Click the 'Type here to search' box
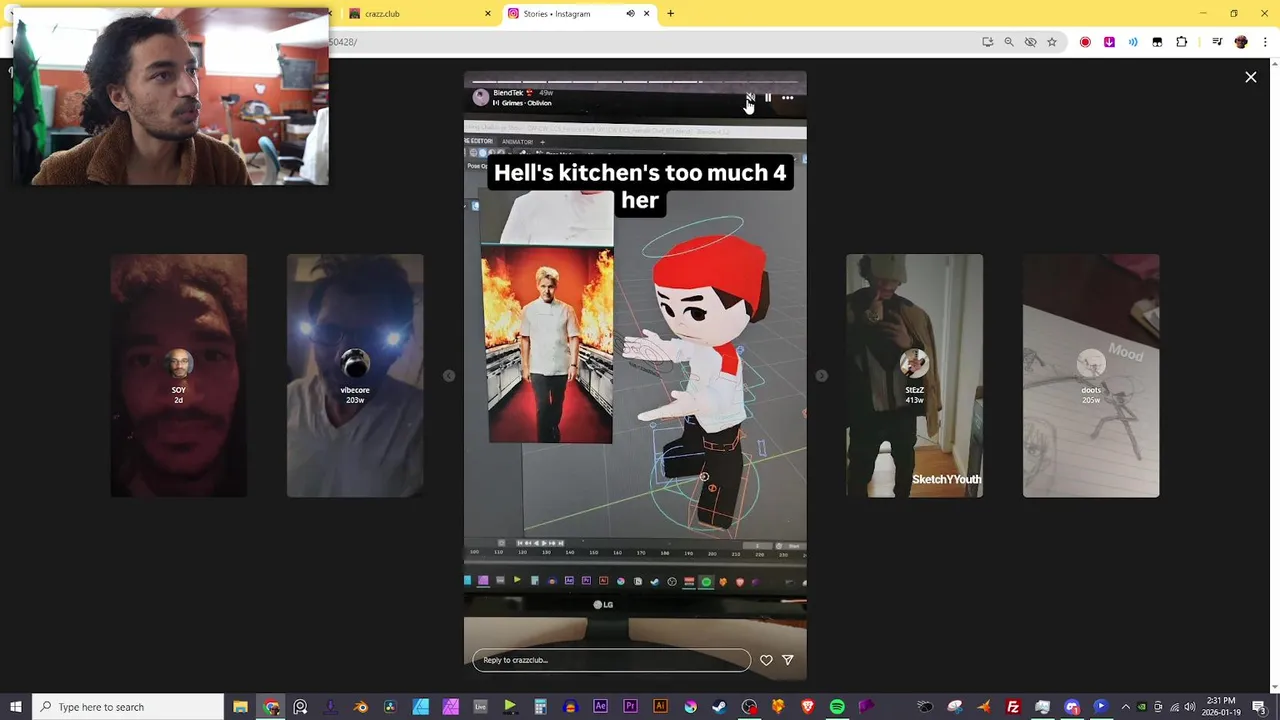The width and height of the screenshot is (1280, 720). (128, 707)
